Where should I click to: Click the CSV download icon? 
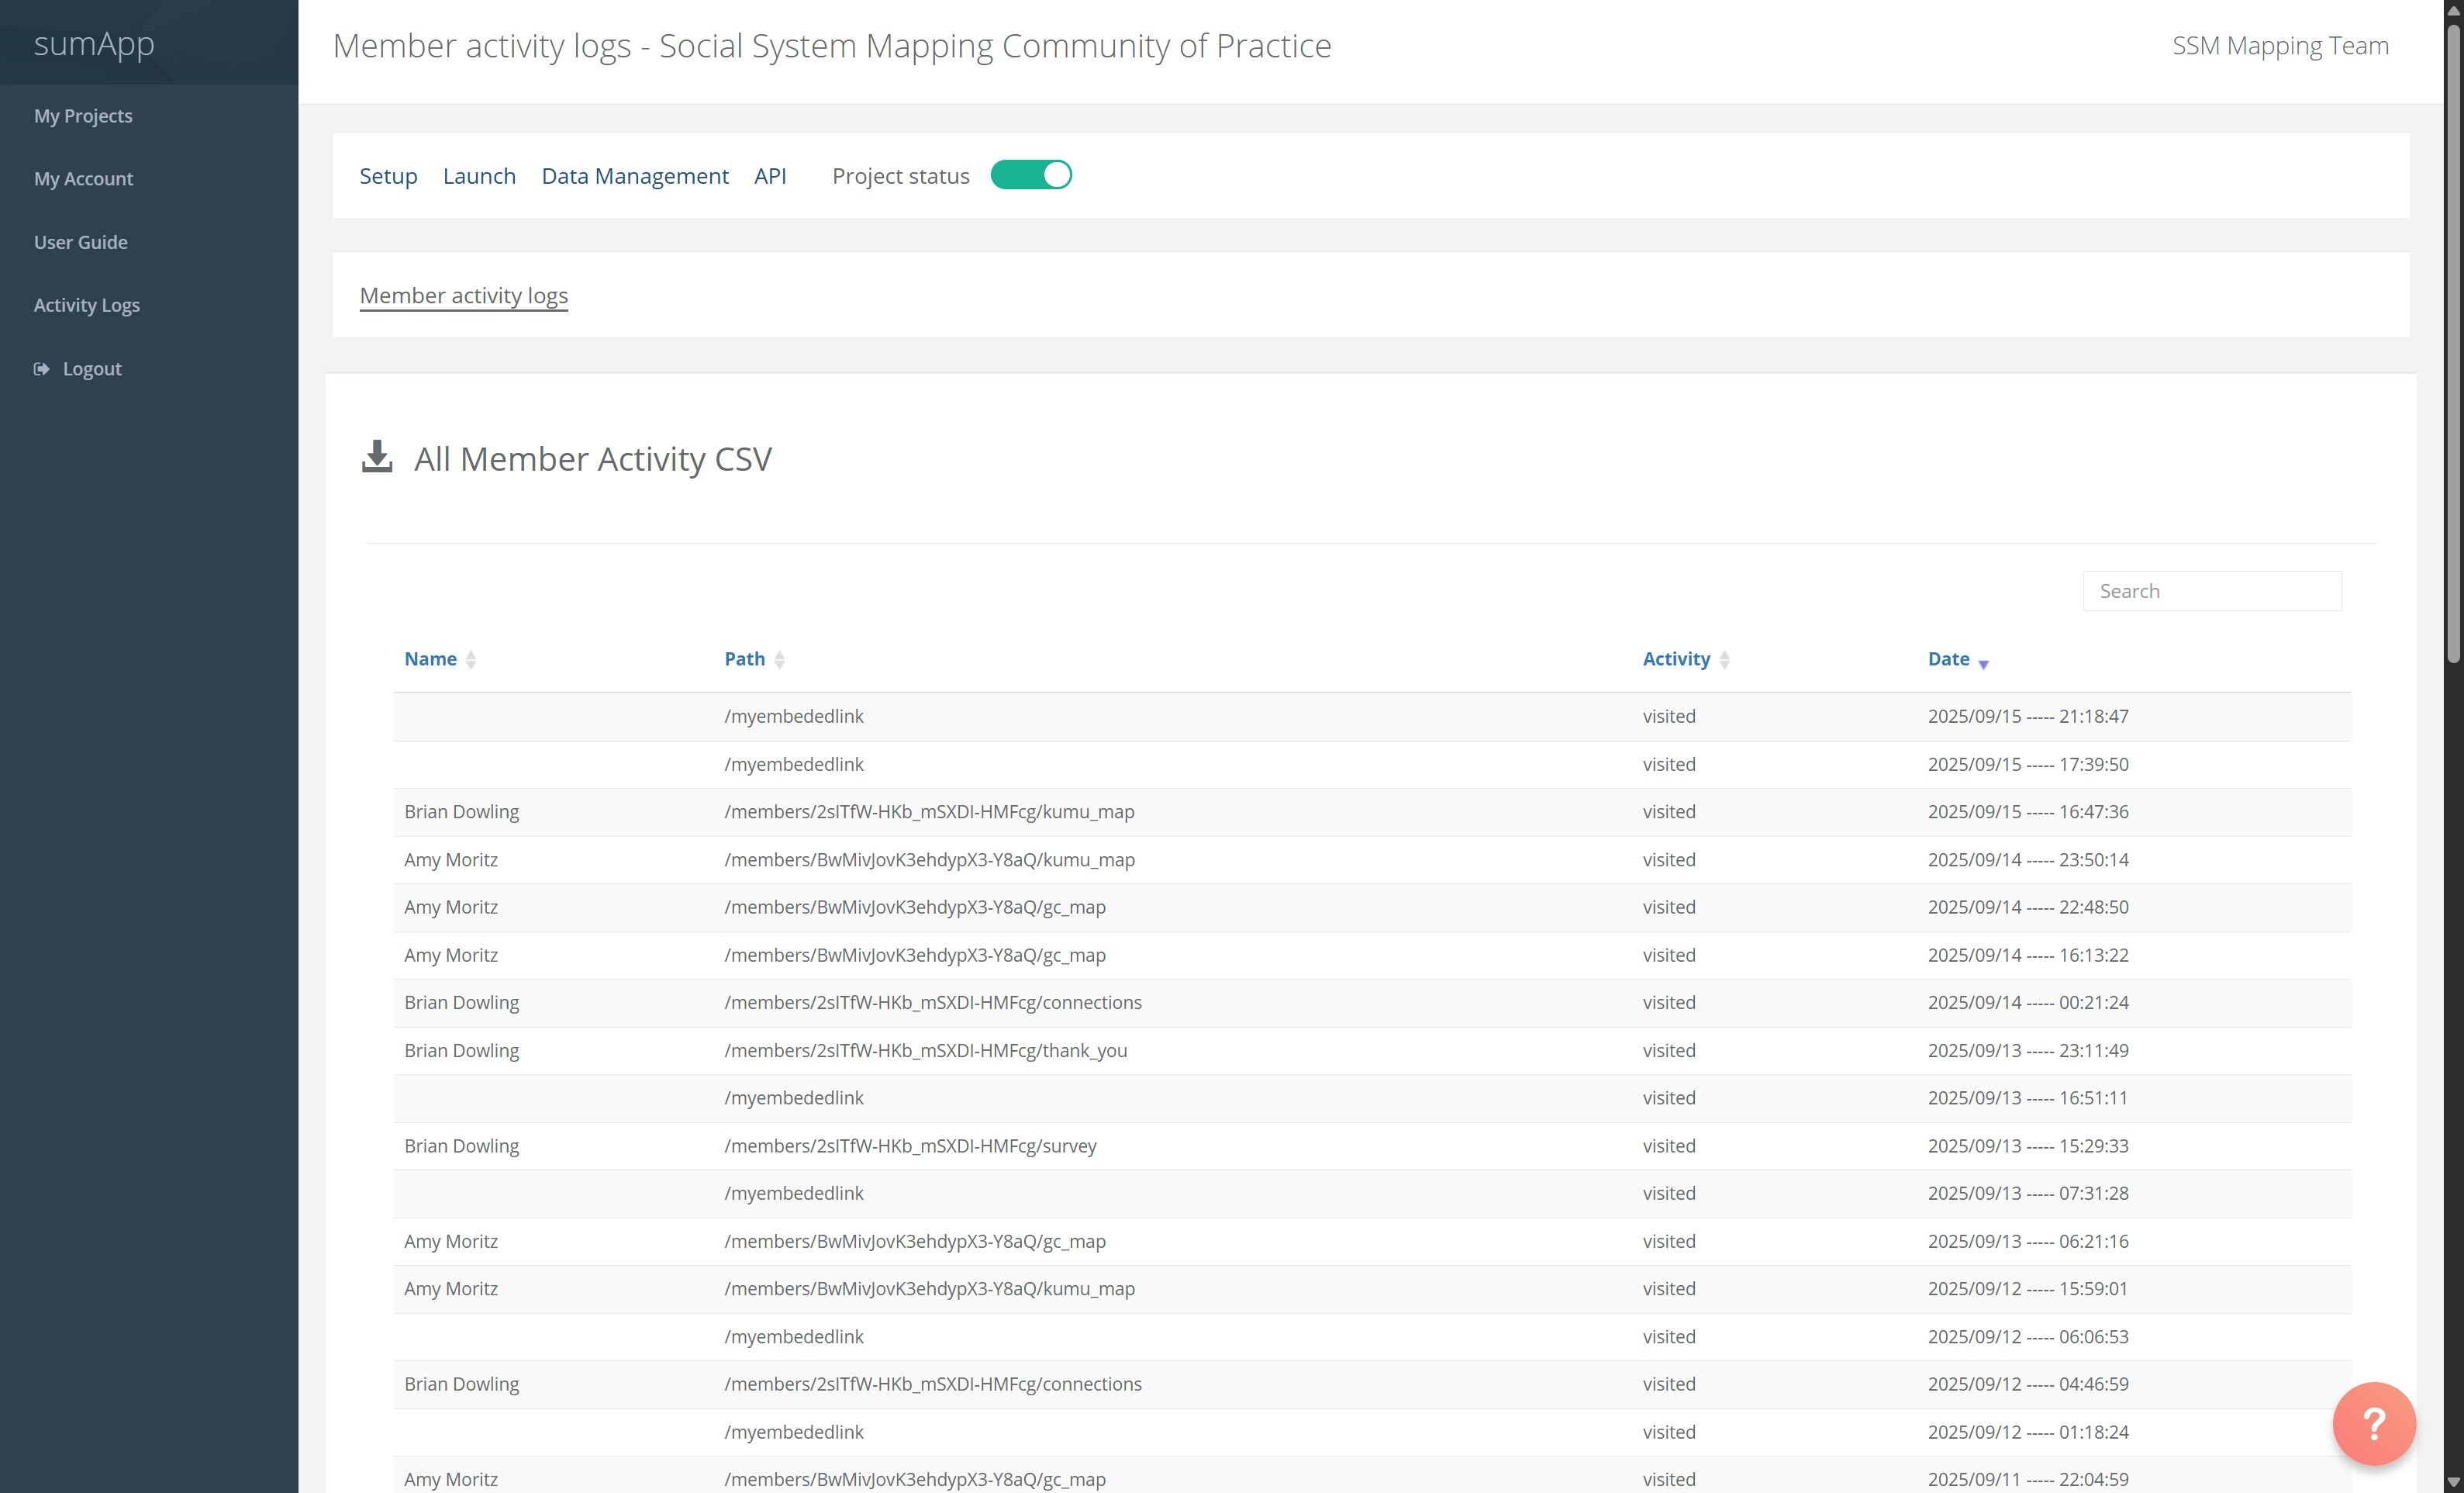point(376,457)
